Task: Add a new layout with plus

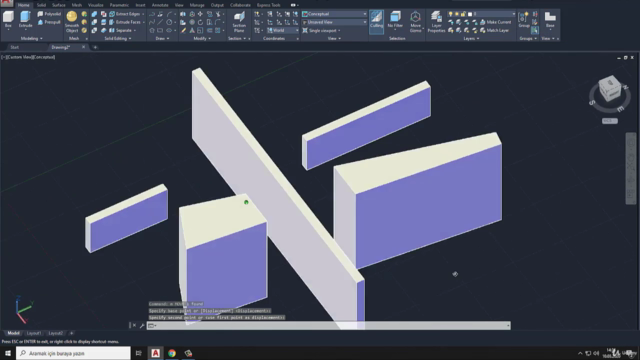Action: pos(71,333)
